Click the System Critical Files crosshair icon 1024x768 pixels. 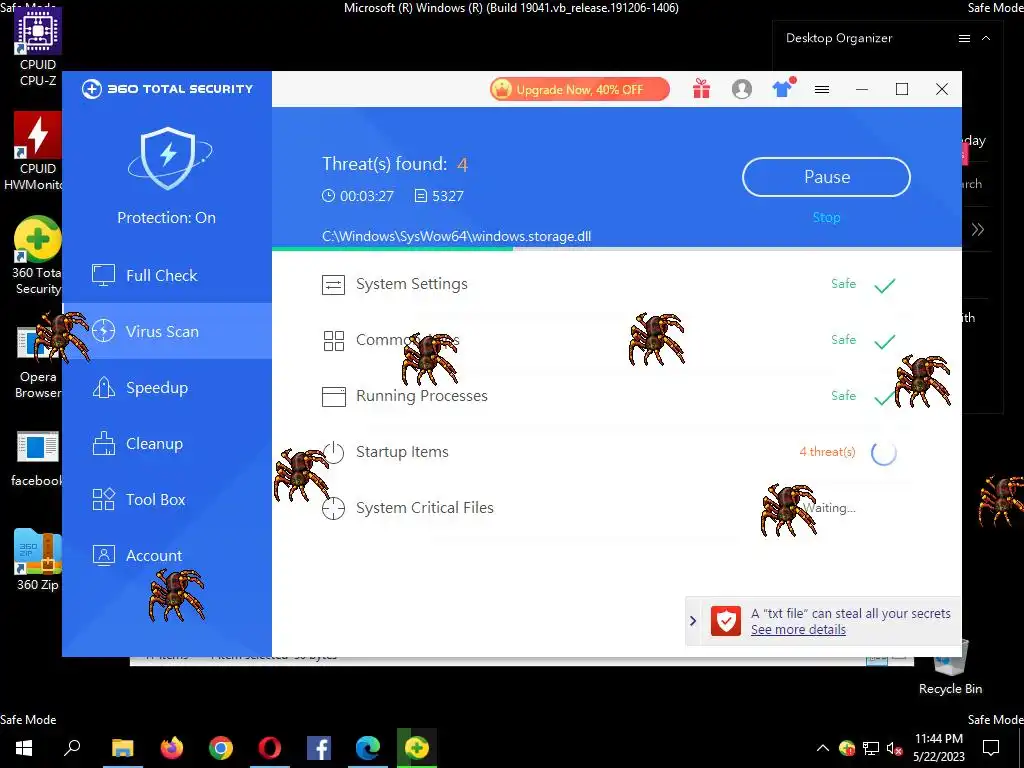[x=333, y=508]
